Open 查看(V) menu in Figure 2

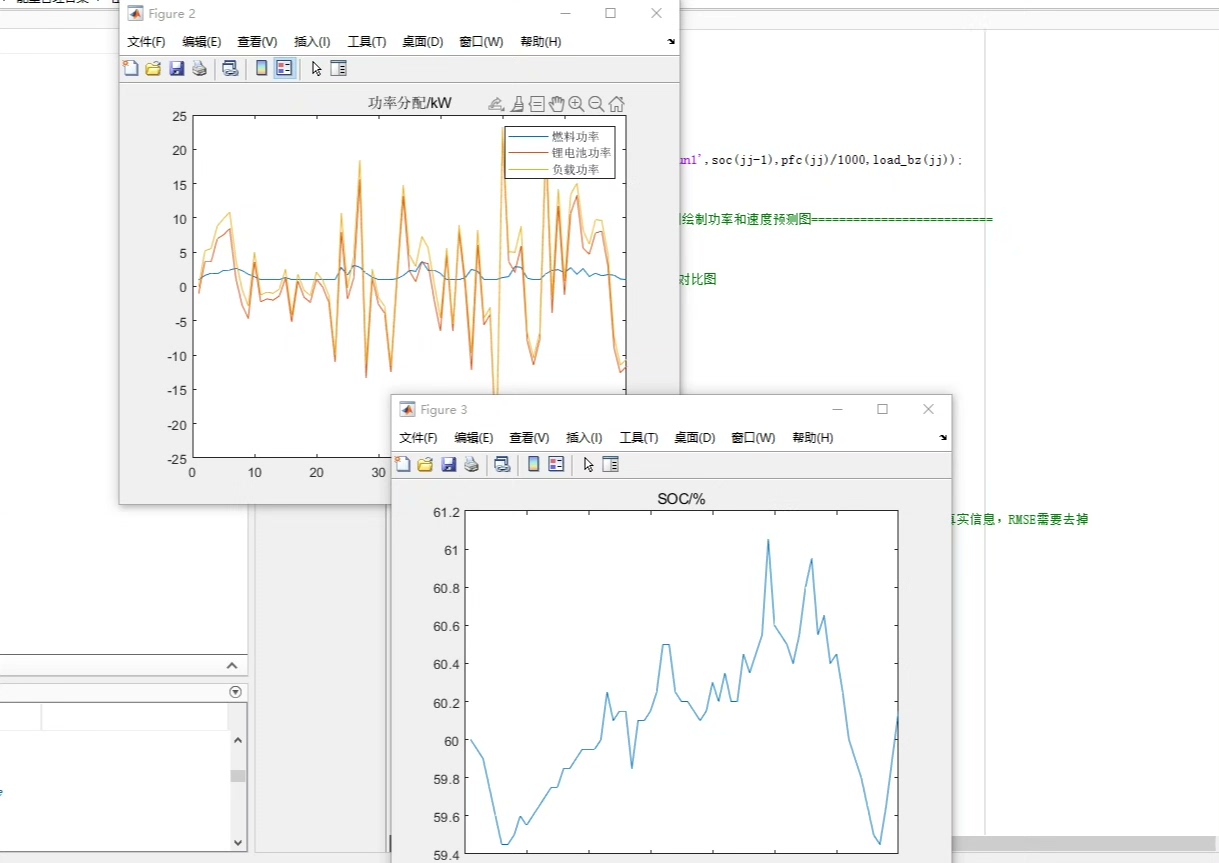pos(257,42)
